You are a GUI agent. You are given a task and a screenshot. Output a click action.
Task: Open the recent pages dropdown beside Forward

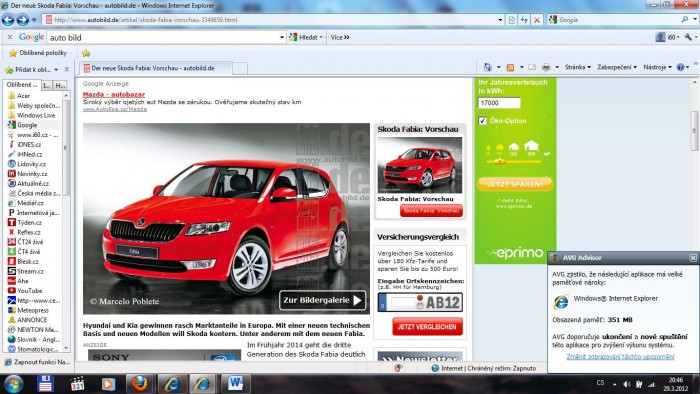[34, 20]
